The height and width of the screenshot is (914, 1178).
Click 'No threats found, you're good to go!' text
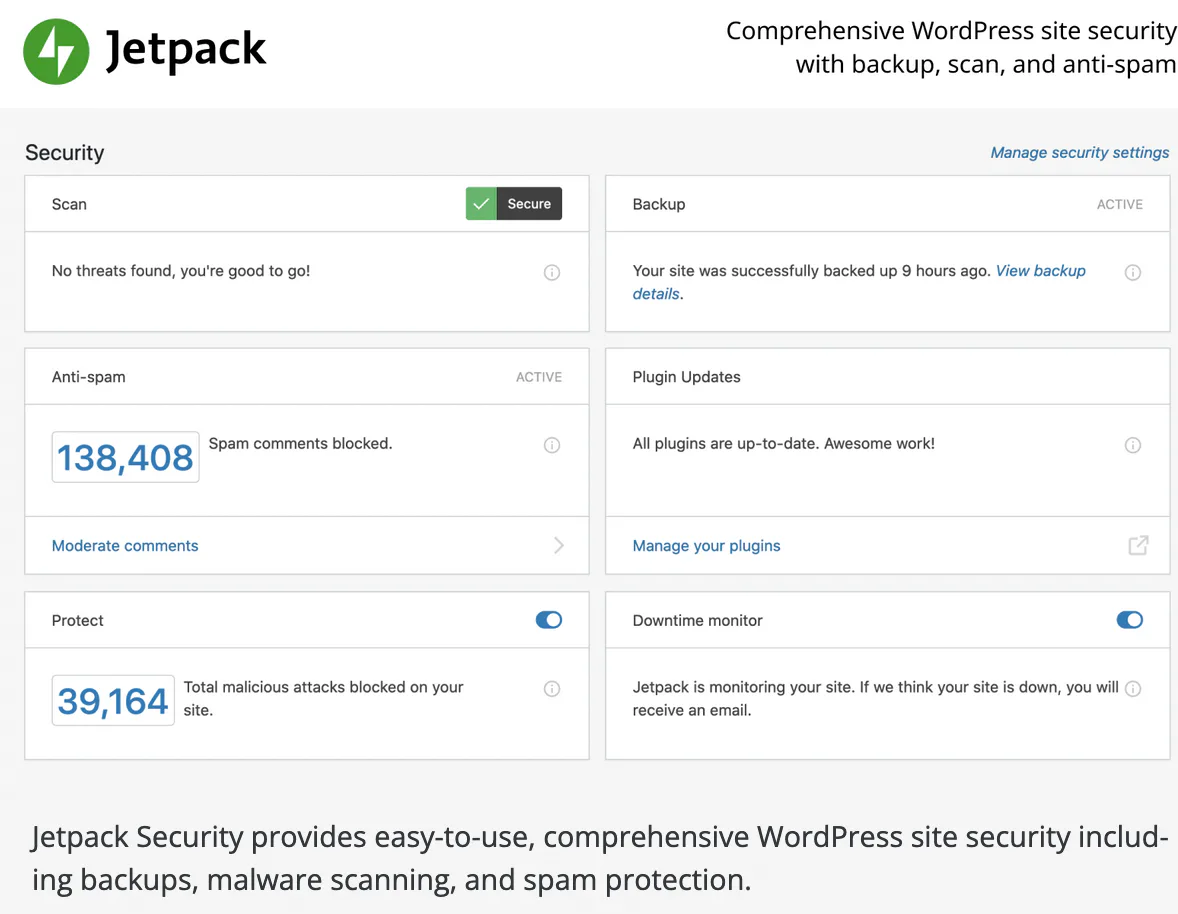click(x=181, y=271)
